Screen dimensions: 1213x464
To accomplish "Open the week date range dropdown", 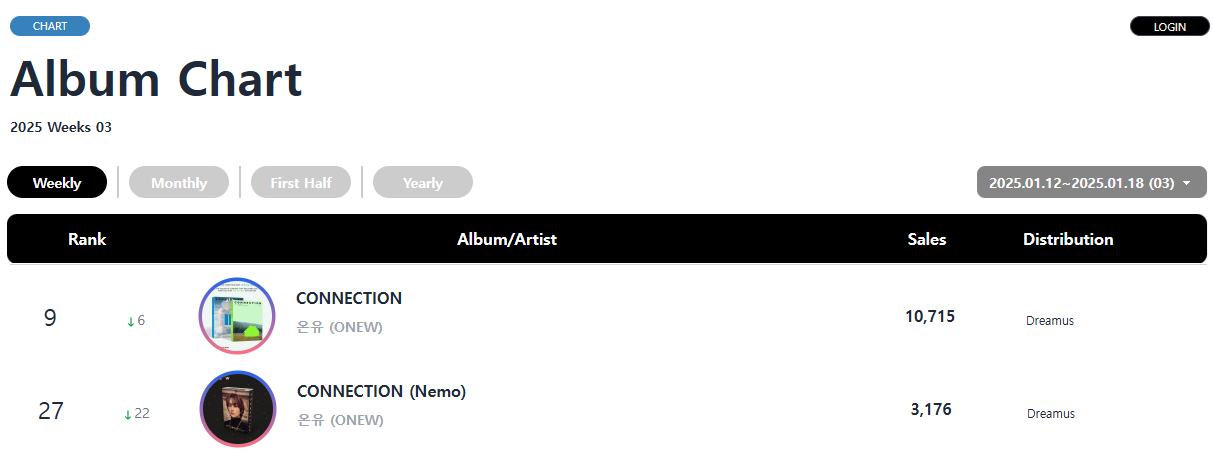I will 1080,183.
